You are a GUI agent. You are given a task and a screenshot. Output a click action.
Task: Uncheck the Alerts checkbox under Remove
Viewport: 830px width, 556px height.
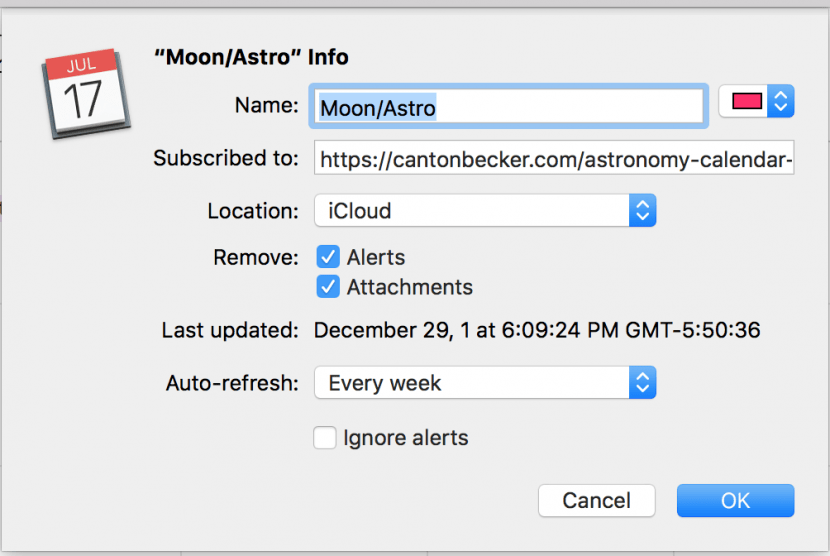[x=328, y=257]
